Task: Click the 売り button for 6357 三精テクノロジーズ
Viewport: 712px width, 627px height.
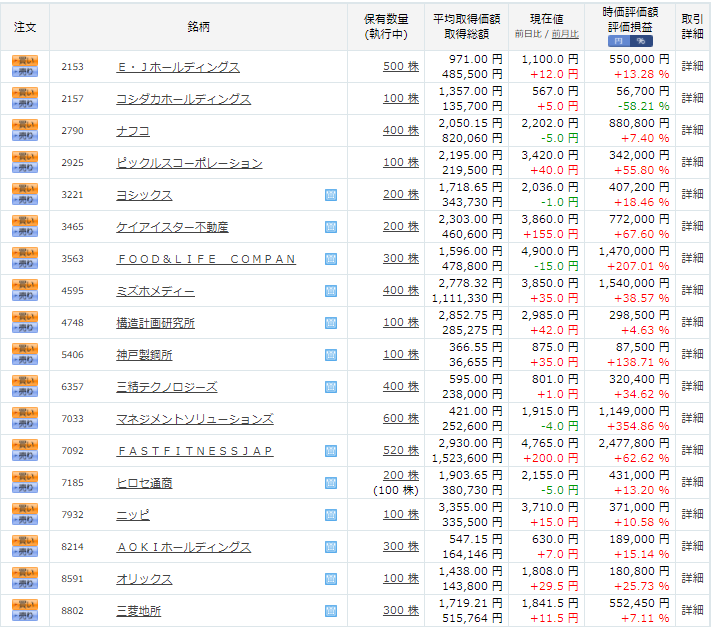Action: [25, 392]
